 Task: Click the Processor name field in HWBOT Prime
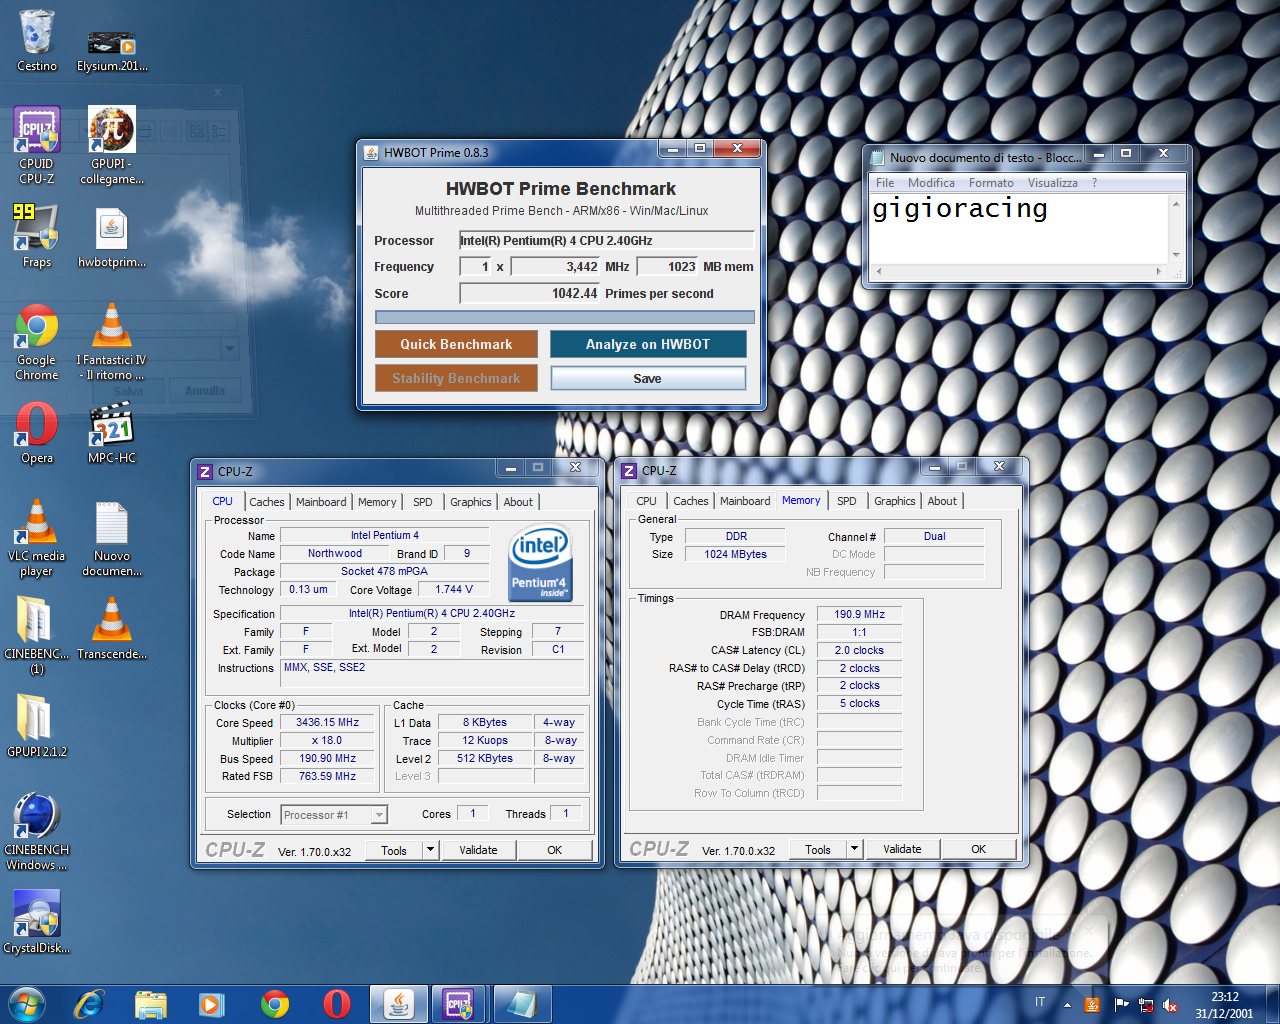(x=607, y=240)
